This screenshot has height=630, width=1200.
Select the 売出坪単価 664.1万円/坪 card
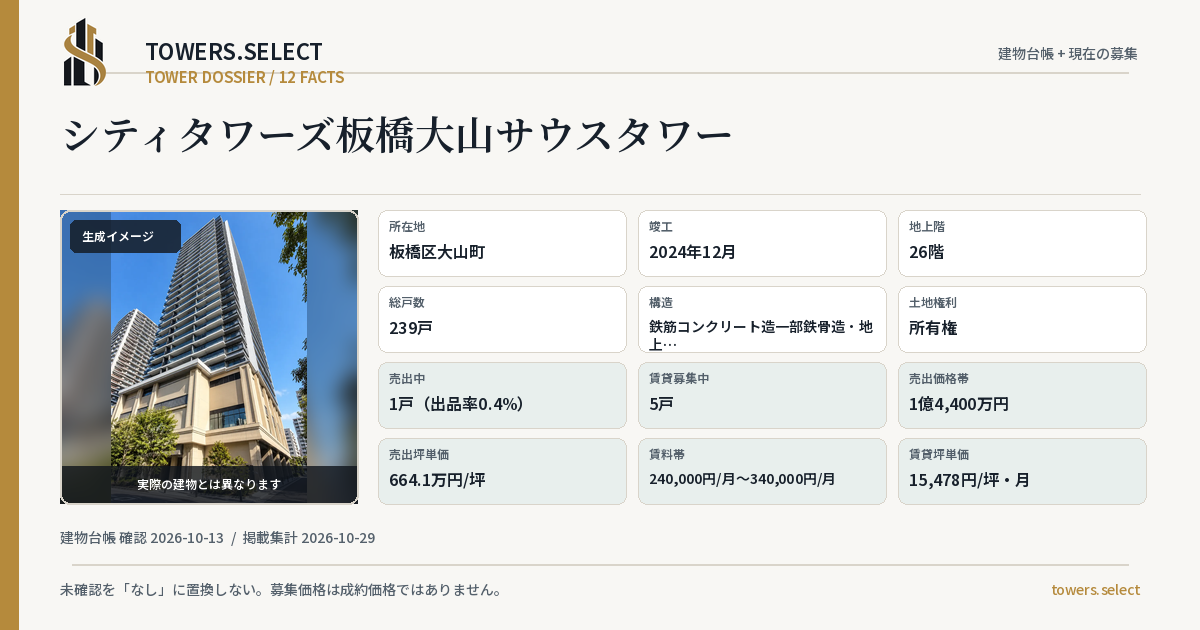502,471
